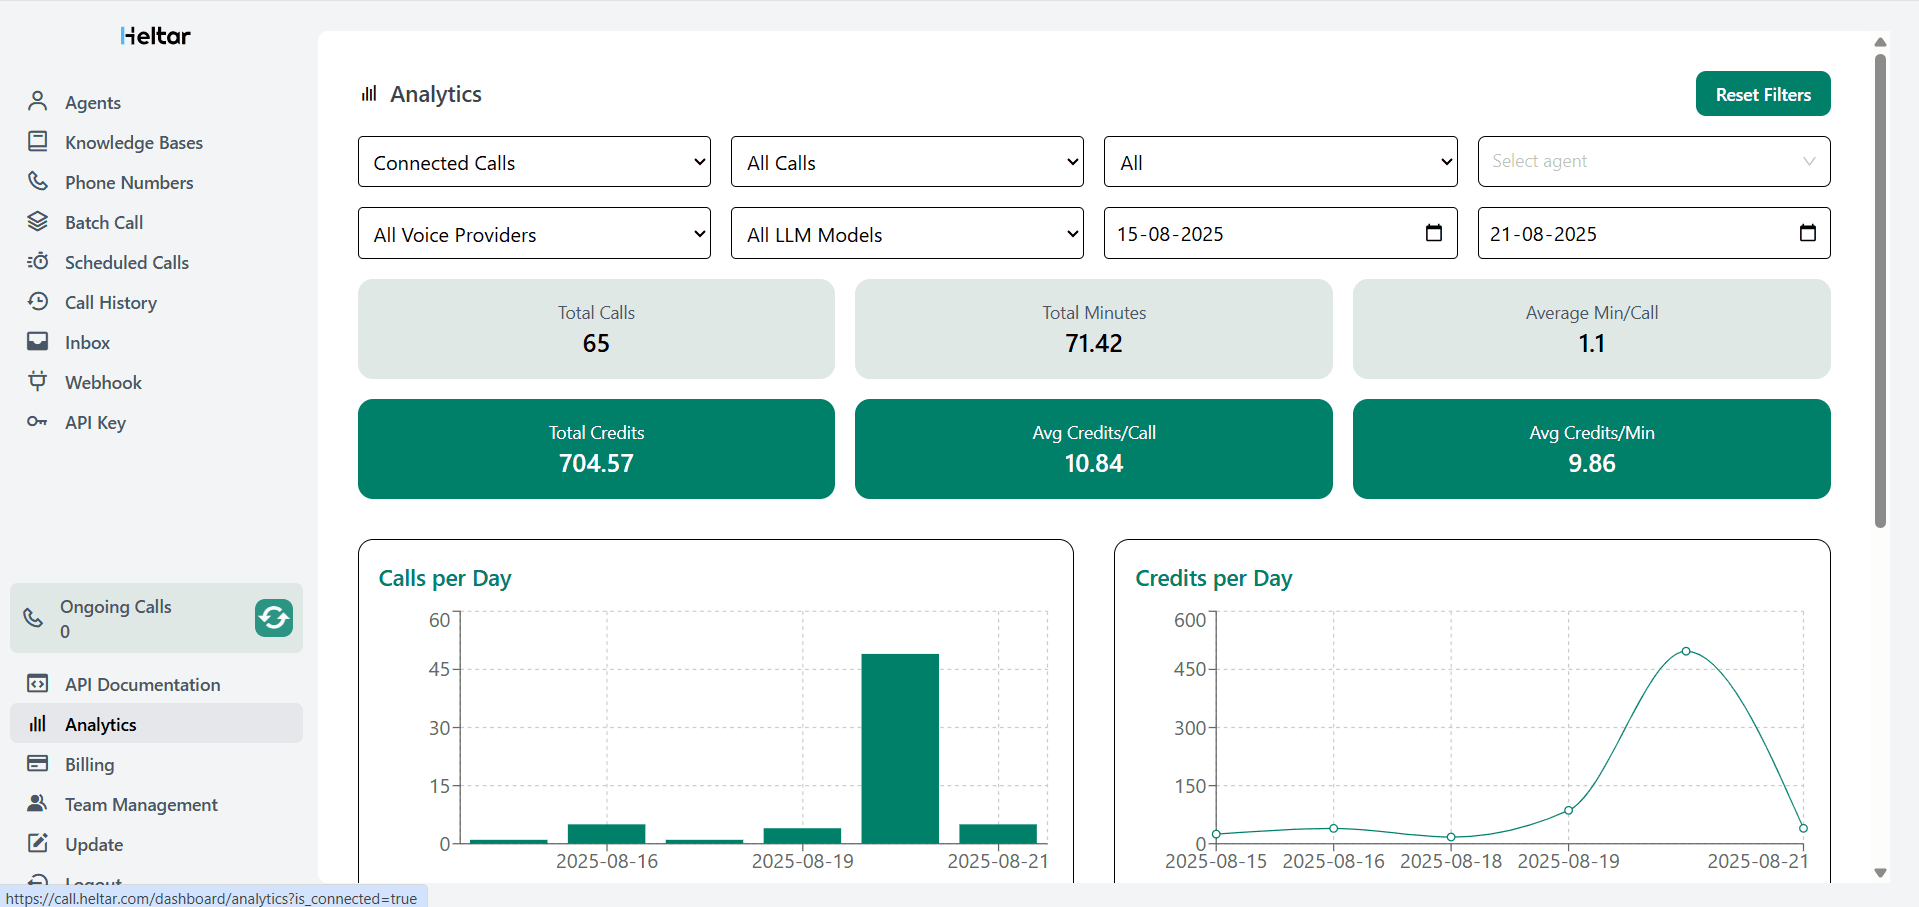Click the Knowledge Bases book icon

[x=38, y=141]
